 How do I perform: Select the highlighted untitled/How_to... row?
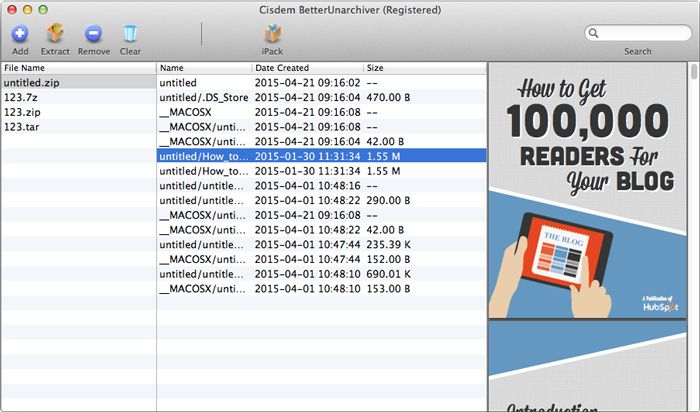tap(321, 156)
